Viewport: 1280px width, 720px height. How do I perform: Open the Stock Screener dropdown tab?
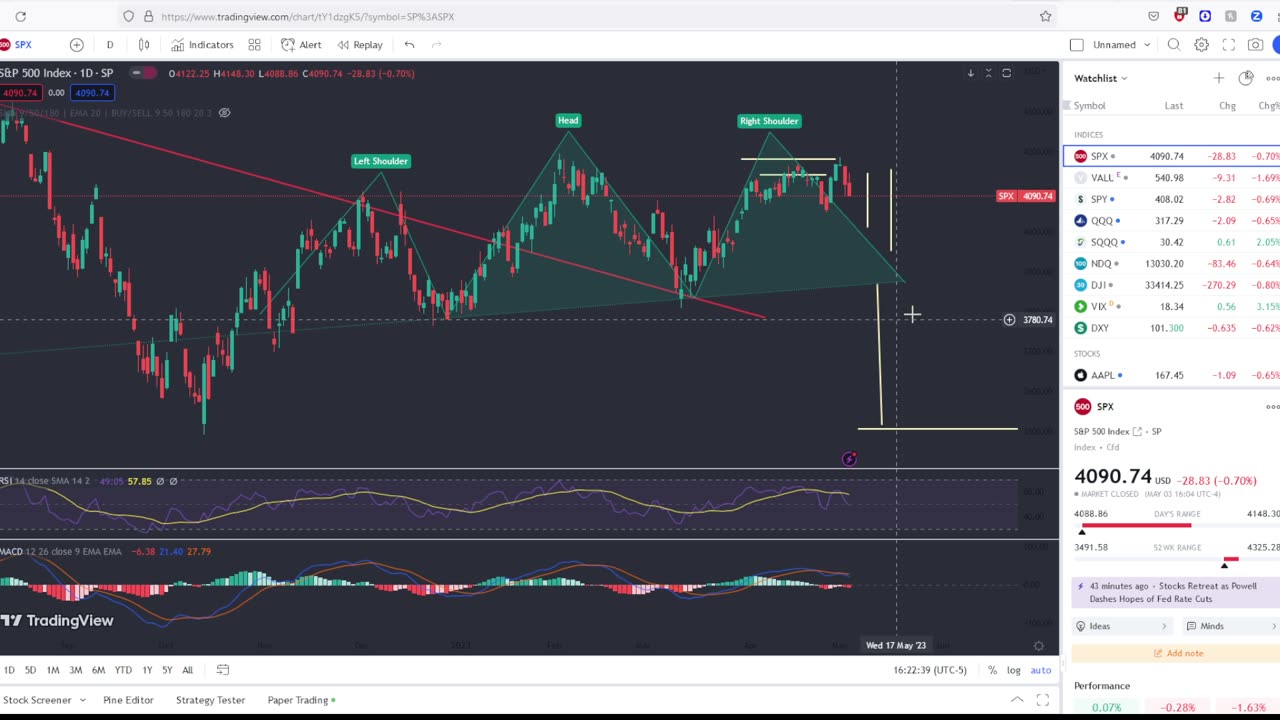[x=44, y=700]
